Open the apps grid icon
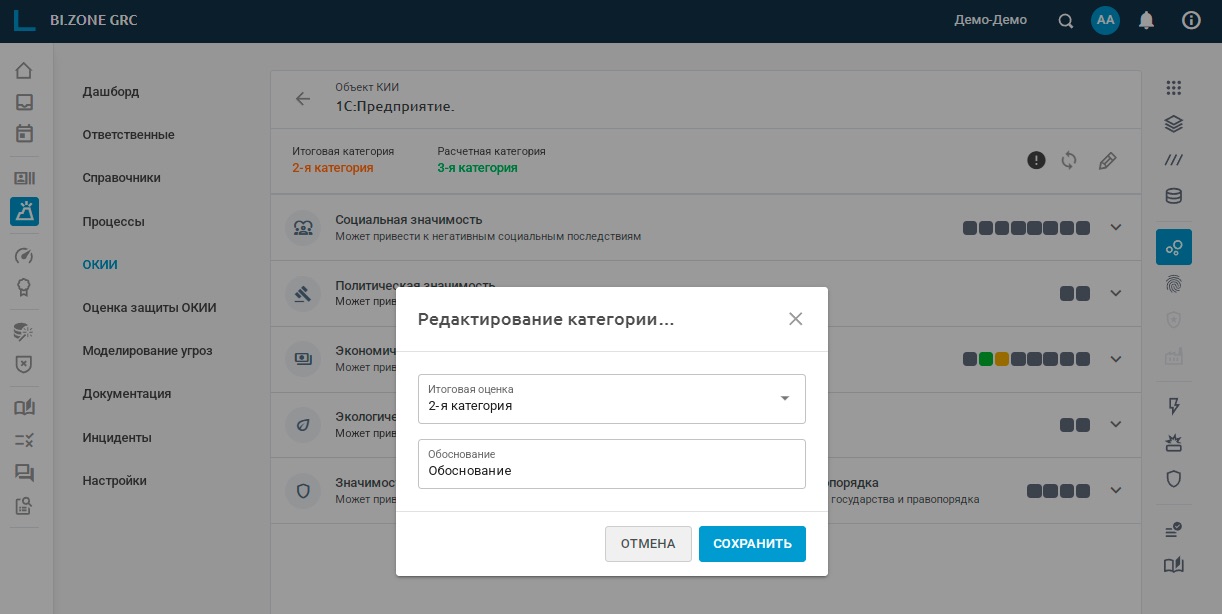Image resolution: width=1222 pixels, height=614 pixels. 1174,88
